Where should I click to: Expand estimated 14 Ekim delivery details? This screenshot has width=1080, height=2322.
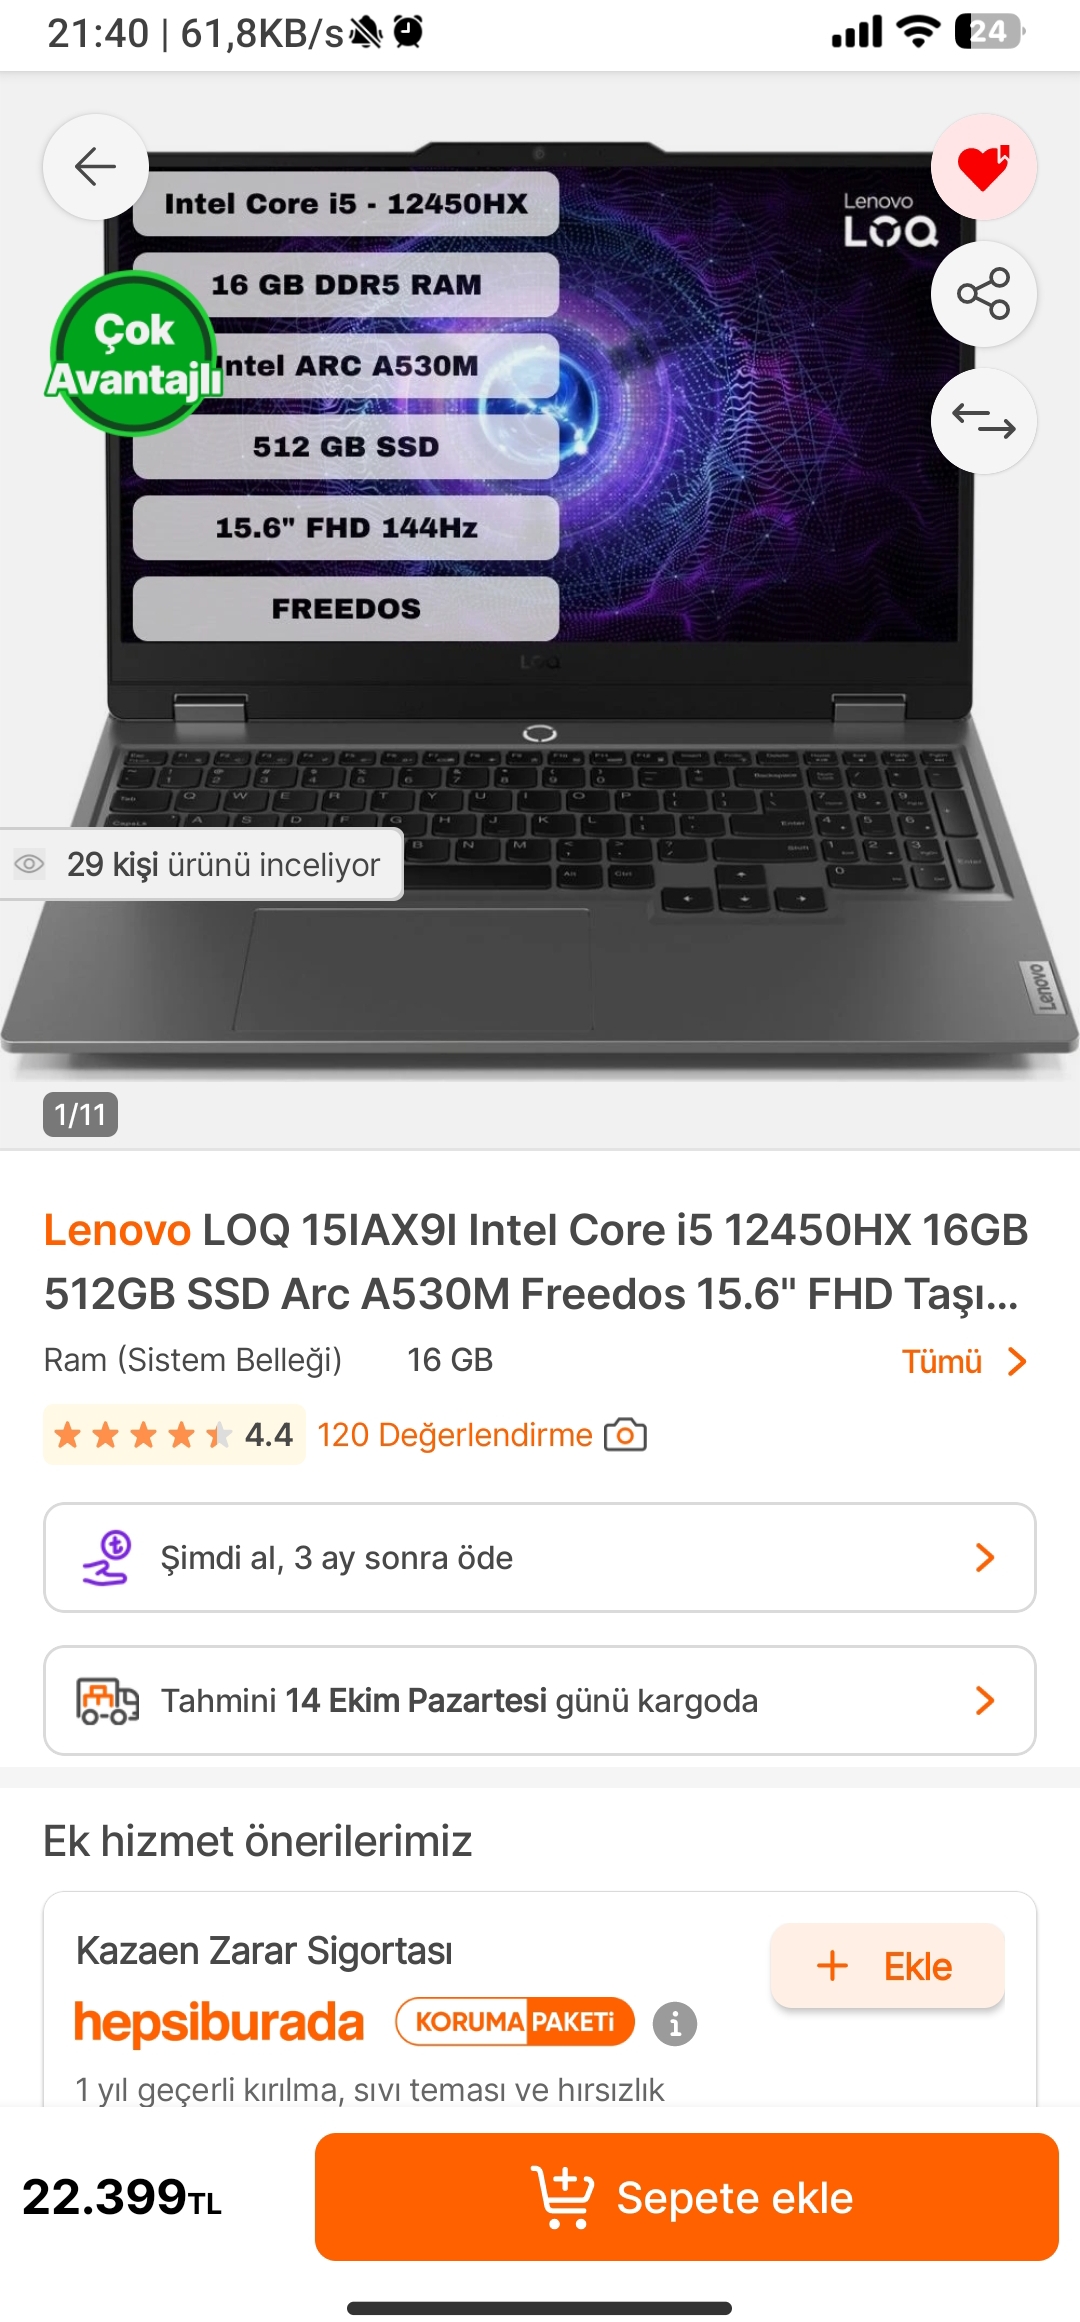point(540,1700)
